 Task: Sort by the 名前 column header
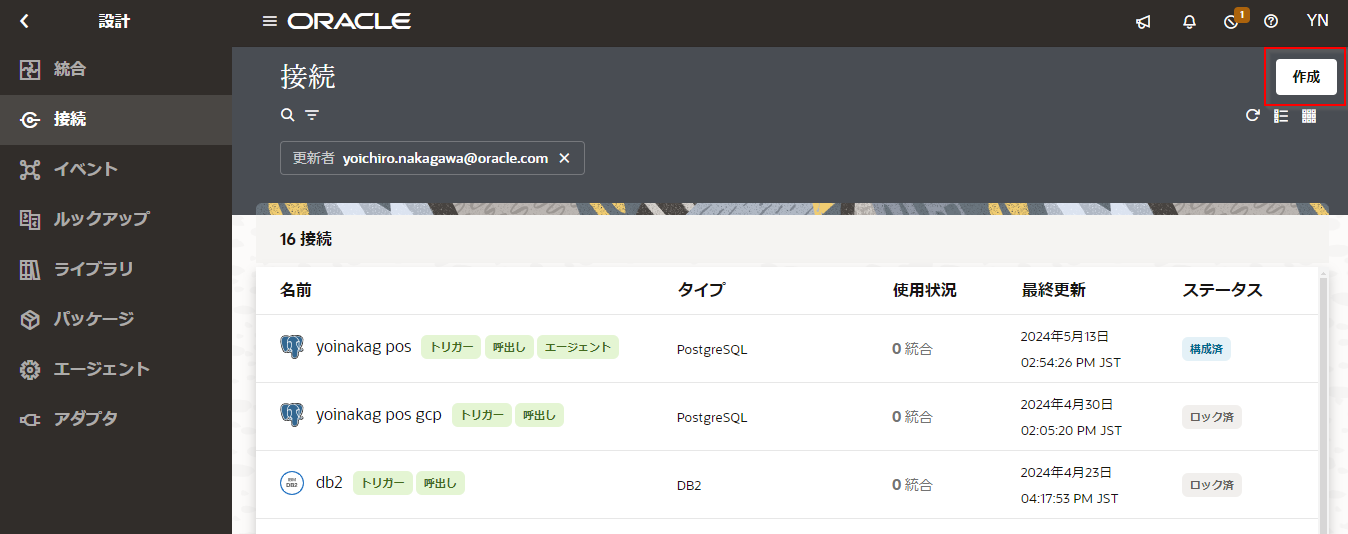296,290
